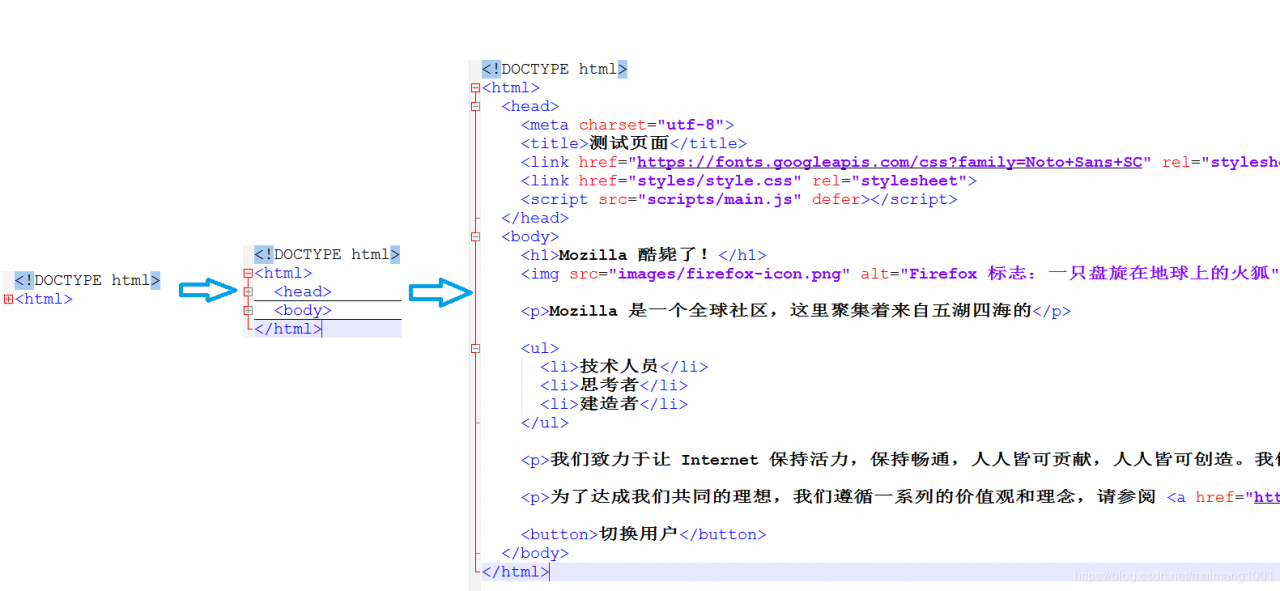Click the defer attribute in the script tag
1280x591 pixels.
pyautogui.click(x=836, y=199)
